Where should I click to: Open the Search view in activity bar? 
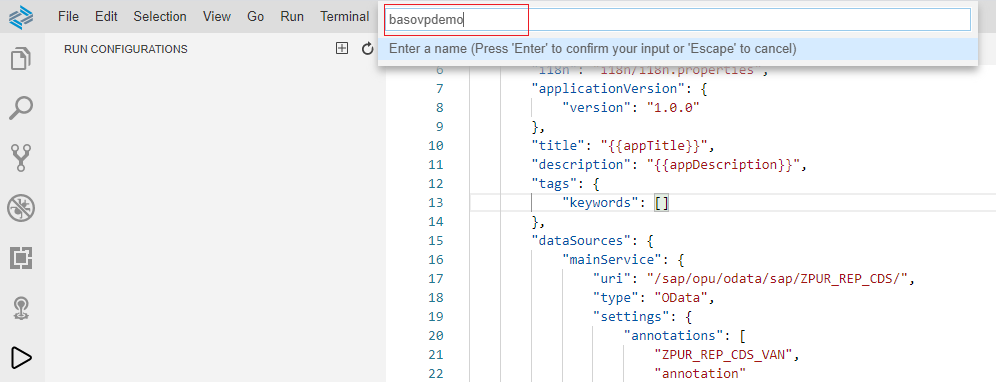click(21, 108)
